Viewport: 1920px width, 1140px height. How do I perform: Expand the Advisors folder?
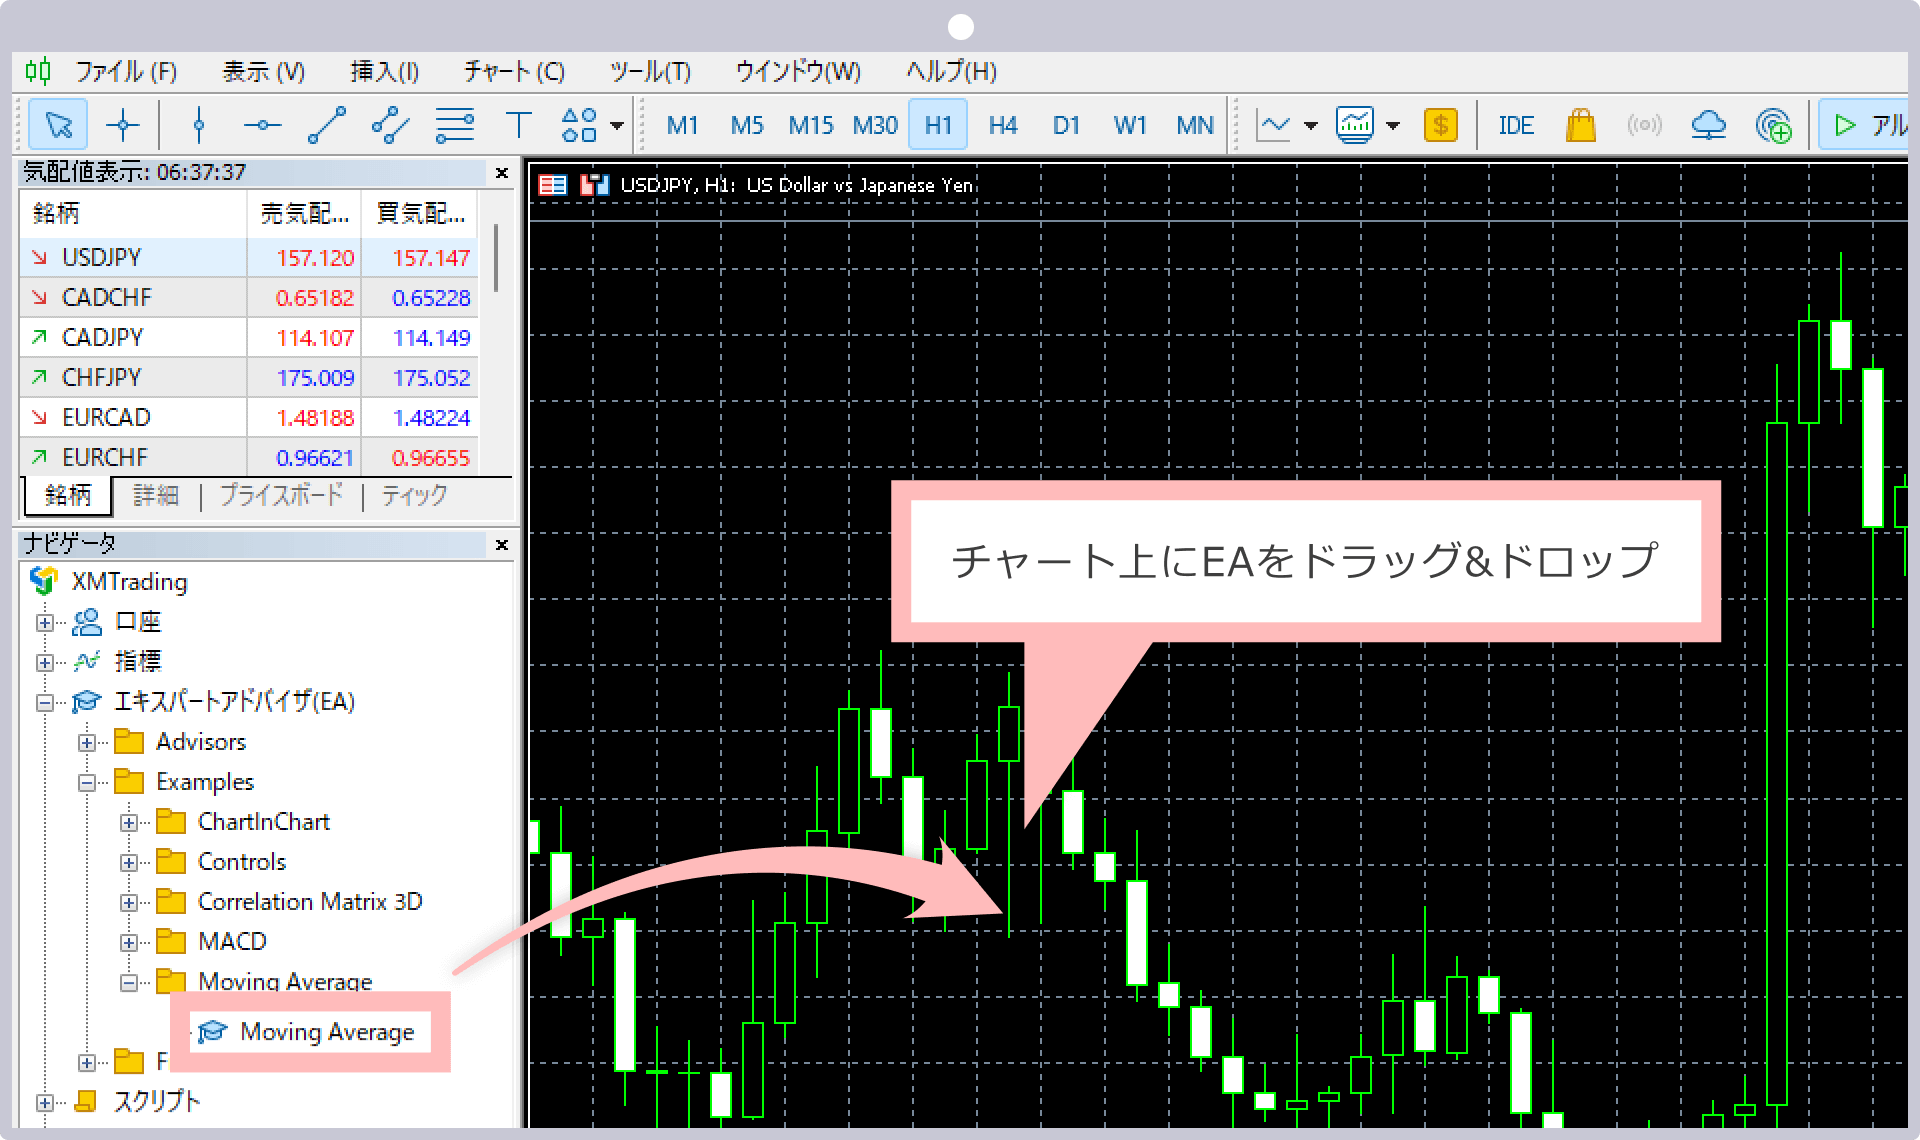(x=87, y=742)
